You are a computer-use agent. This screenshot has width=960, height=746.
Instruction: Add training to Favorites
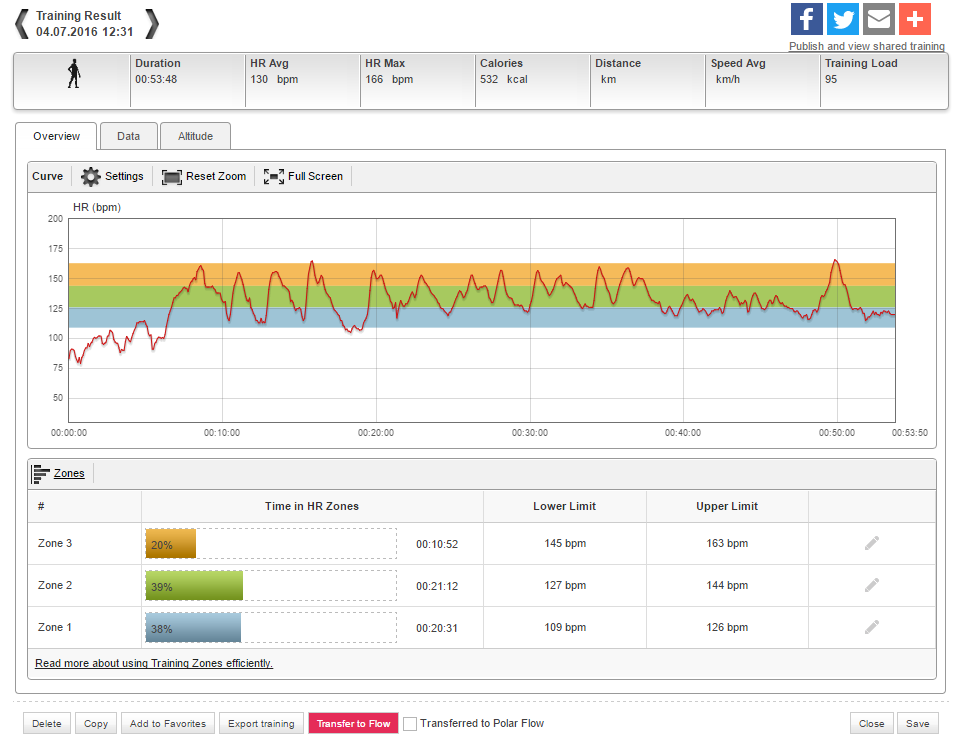[x=168, y=723]
